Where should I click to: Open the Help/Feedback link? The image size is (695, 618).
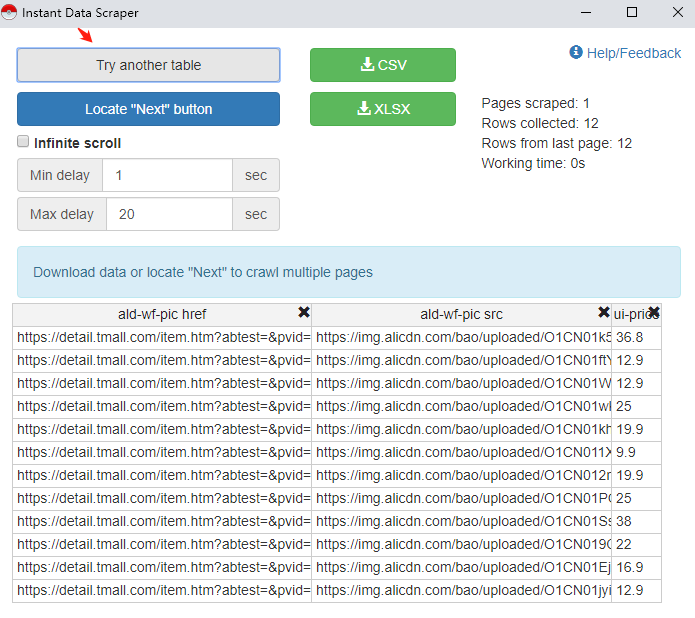click(633, 53)
